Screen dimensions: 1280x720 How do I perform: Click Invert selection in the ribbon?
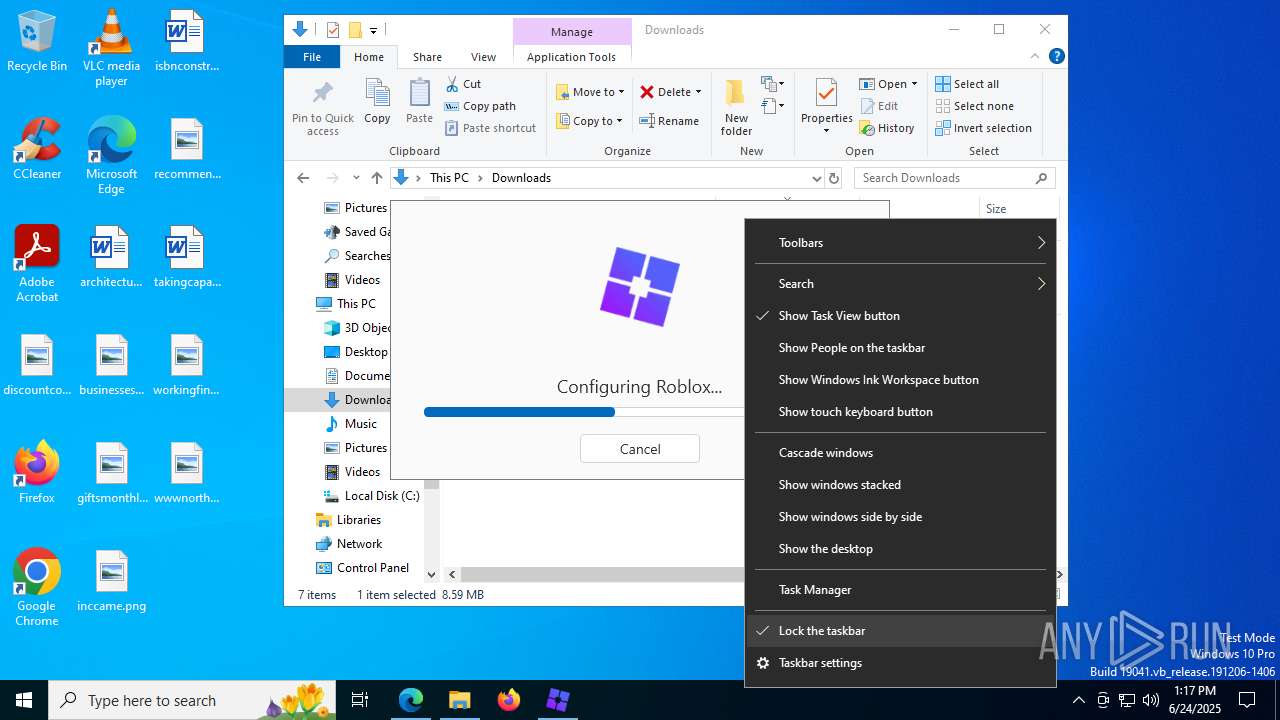coord(983,128)
